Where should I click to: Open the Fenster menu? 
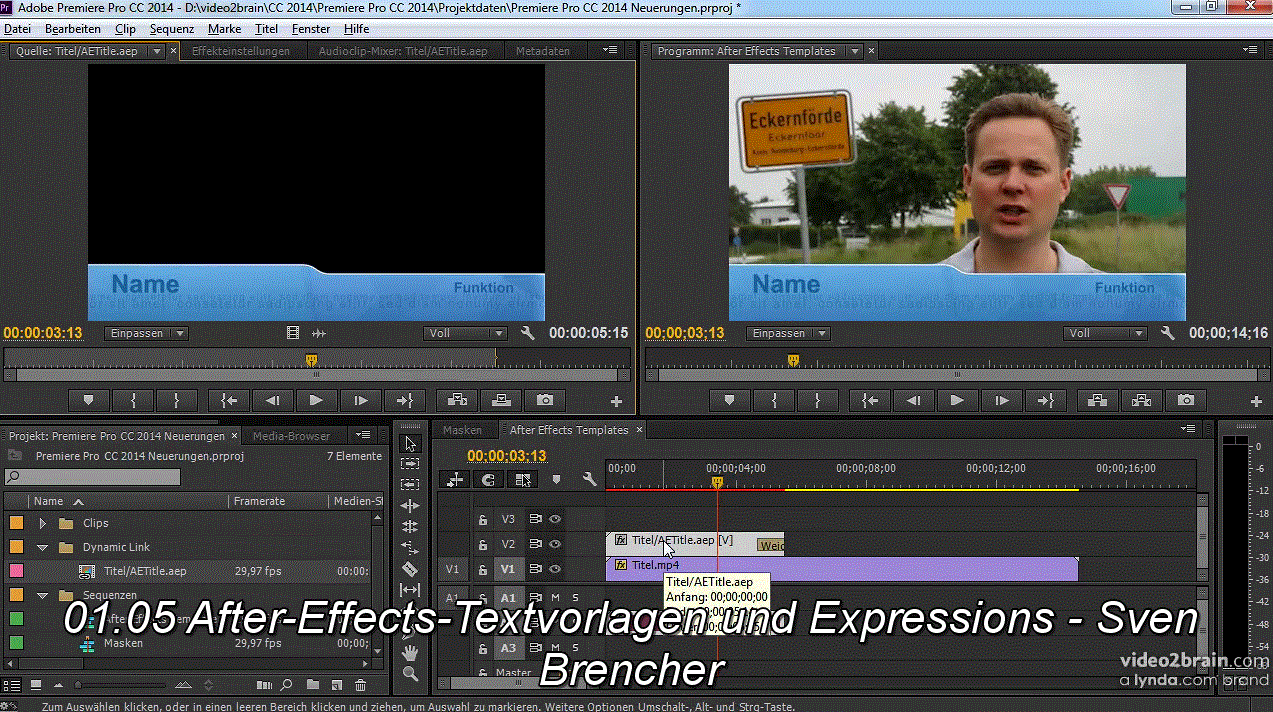311,29
